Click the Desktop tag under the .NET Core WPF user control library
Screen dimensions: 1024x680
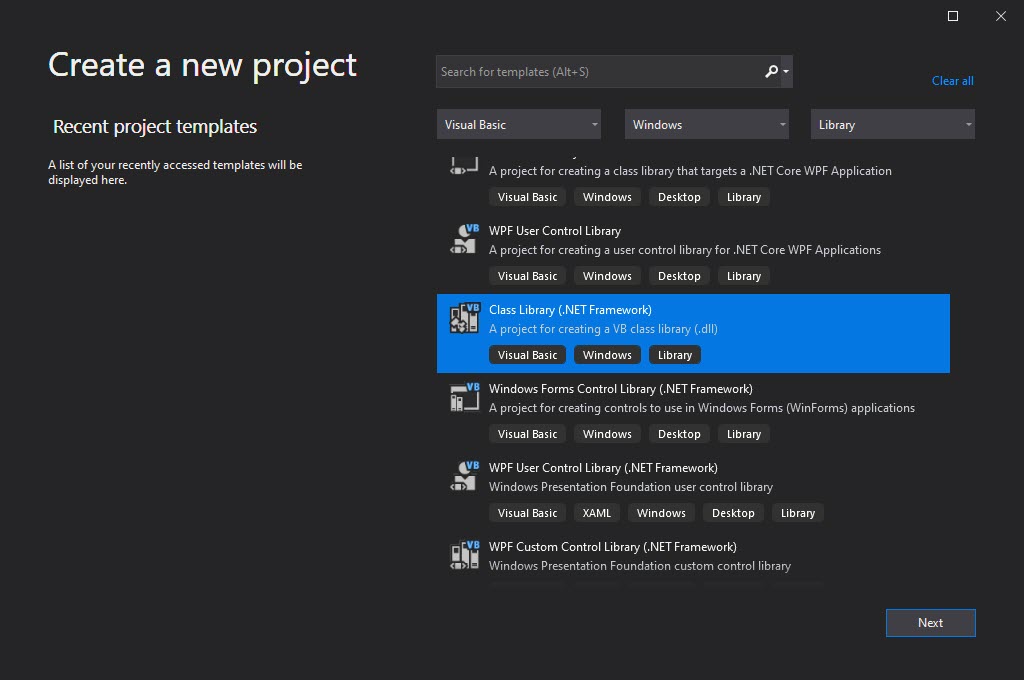coord(679,276)
